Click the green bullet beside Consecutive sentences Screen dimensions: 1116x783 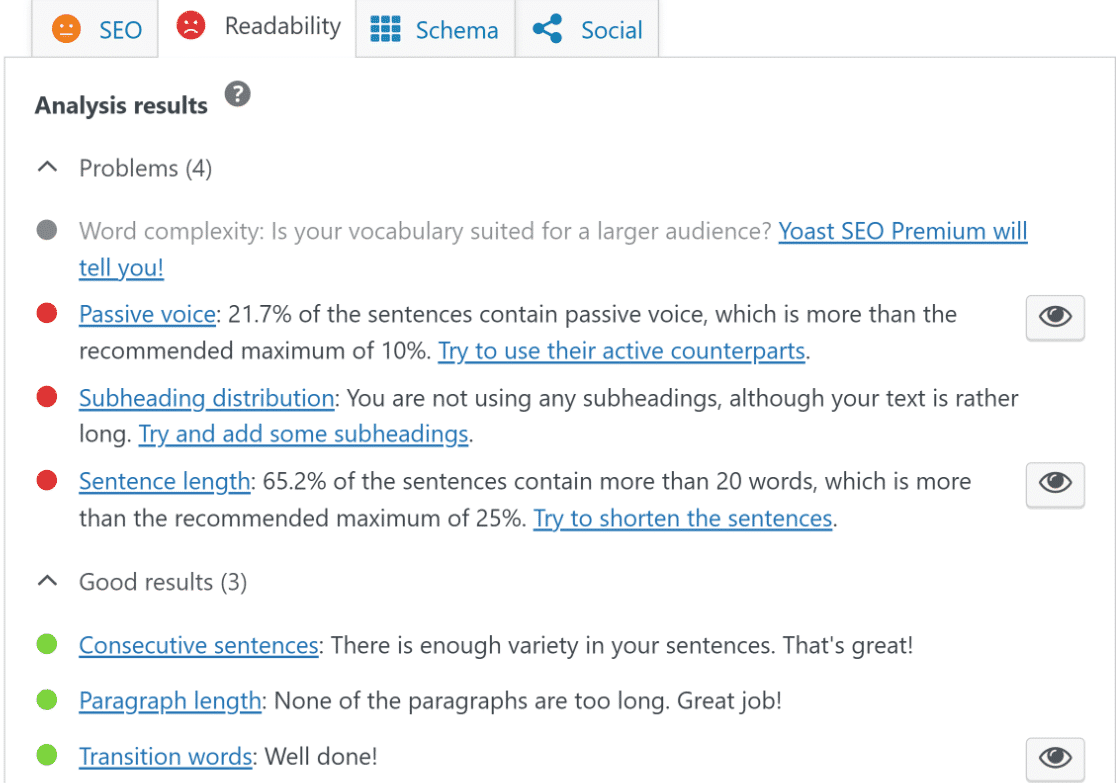point(47,644)
